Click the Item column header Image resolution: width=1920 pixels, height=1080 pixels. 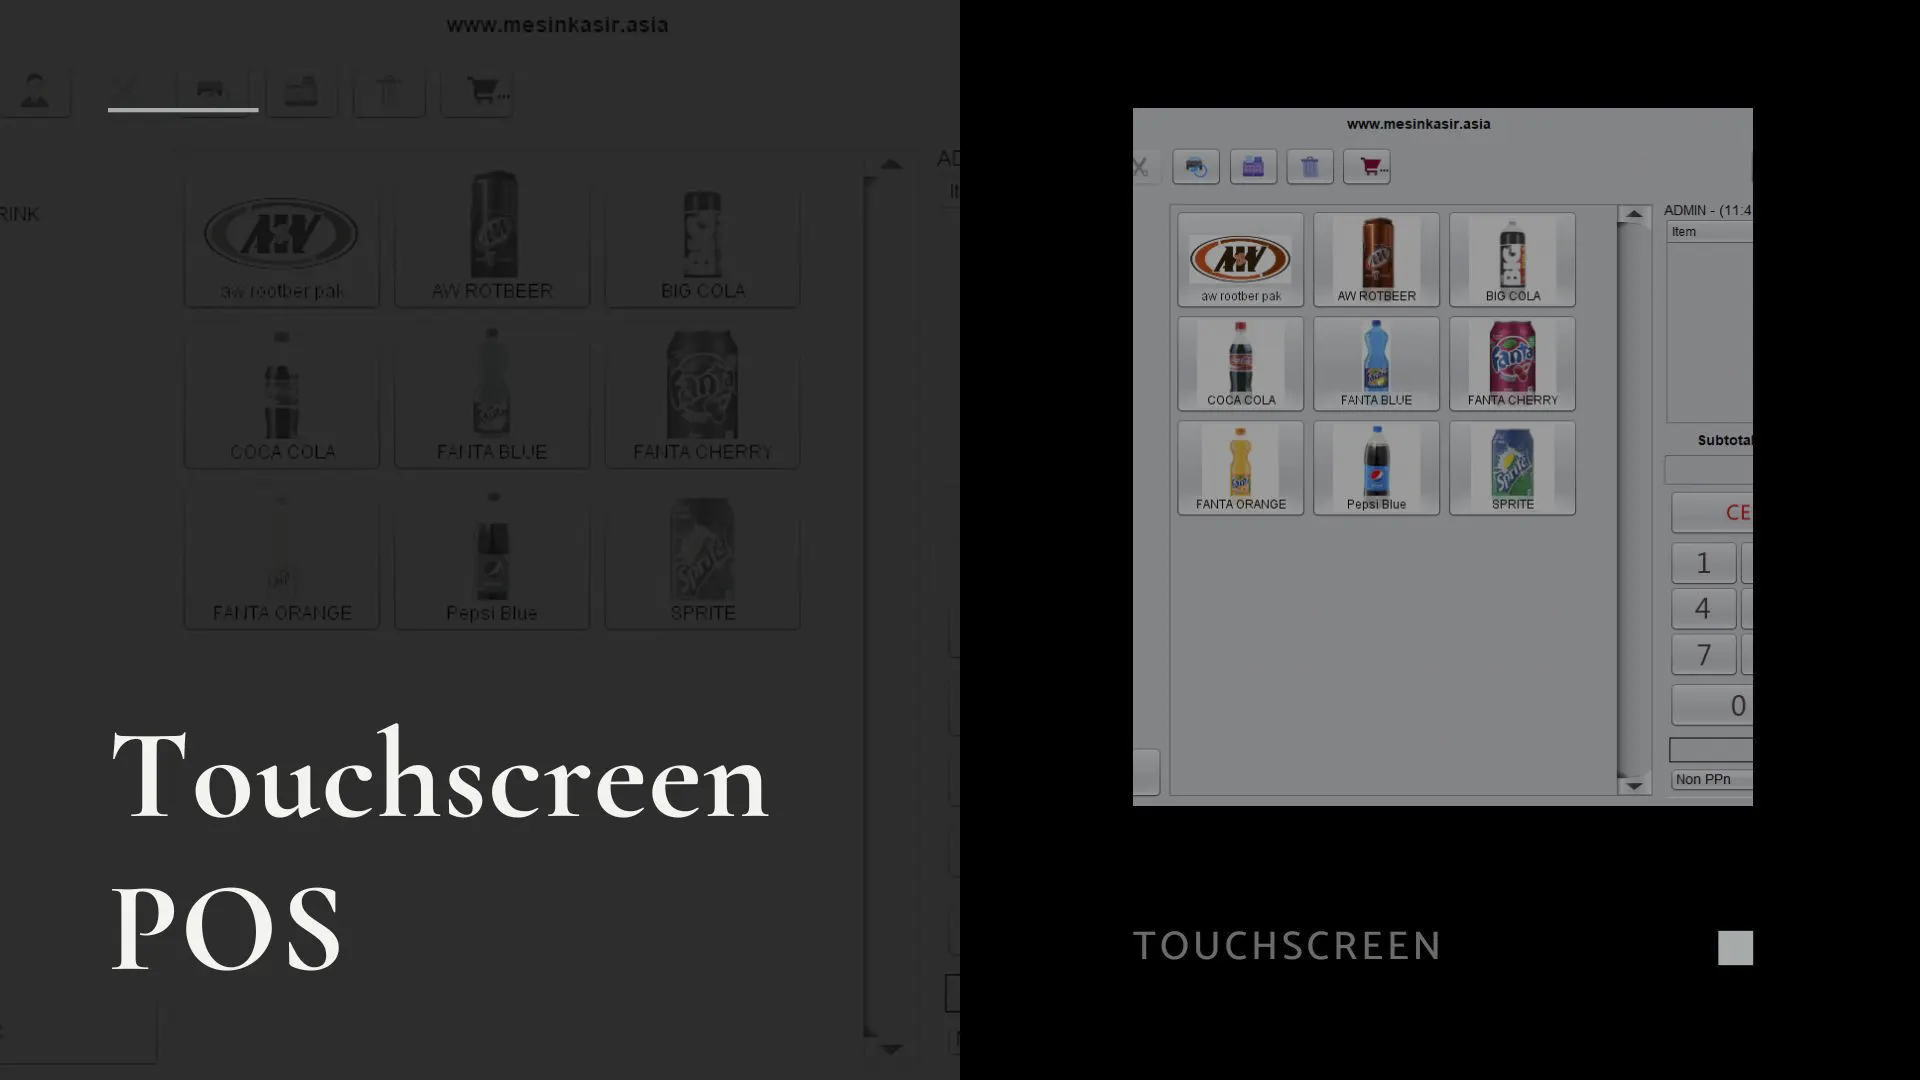pyautogui.click(x=1710, y=232)
